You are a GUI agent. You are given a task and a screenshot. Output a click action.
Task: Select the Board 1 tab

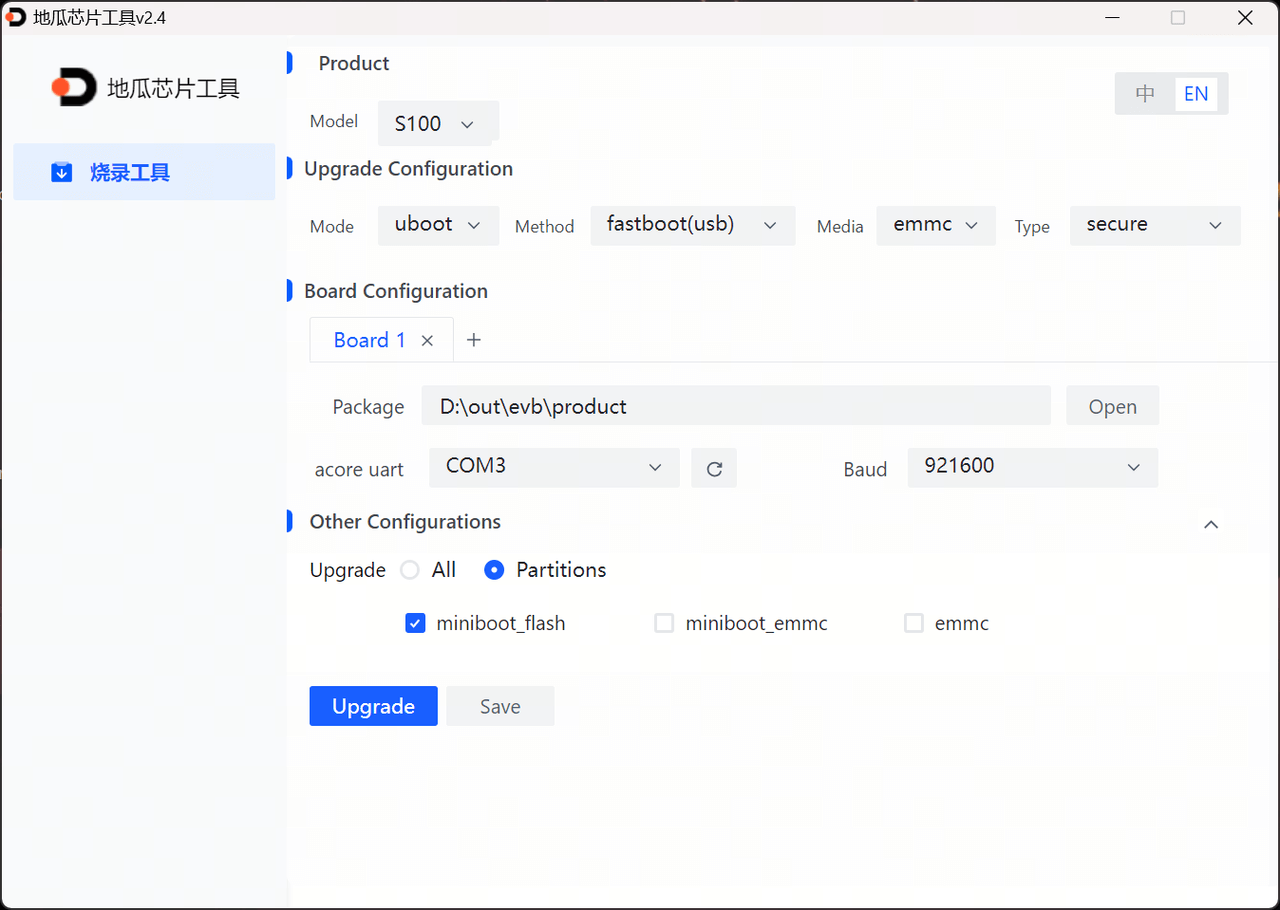coord(369,340)
